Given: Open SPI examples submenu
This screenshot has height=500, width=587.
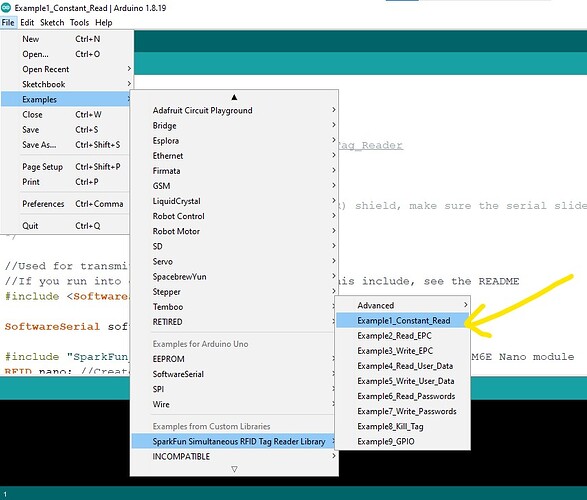Looking at the screenshot, I should (234, 389).
